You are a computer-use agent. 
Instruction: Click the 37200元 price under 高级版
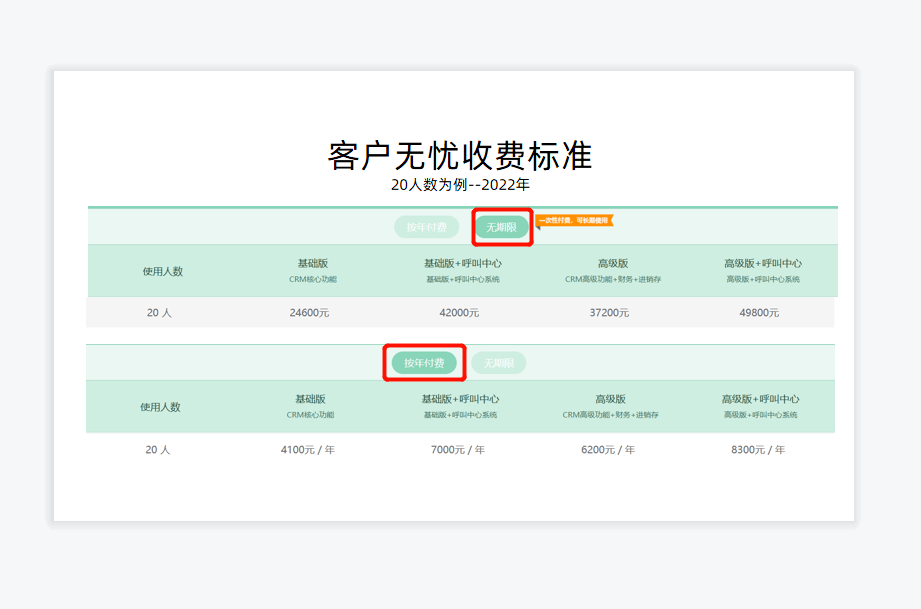(612, 312)
